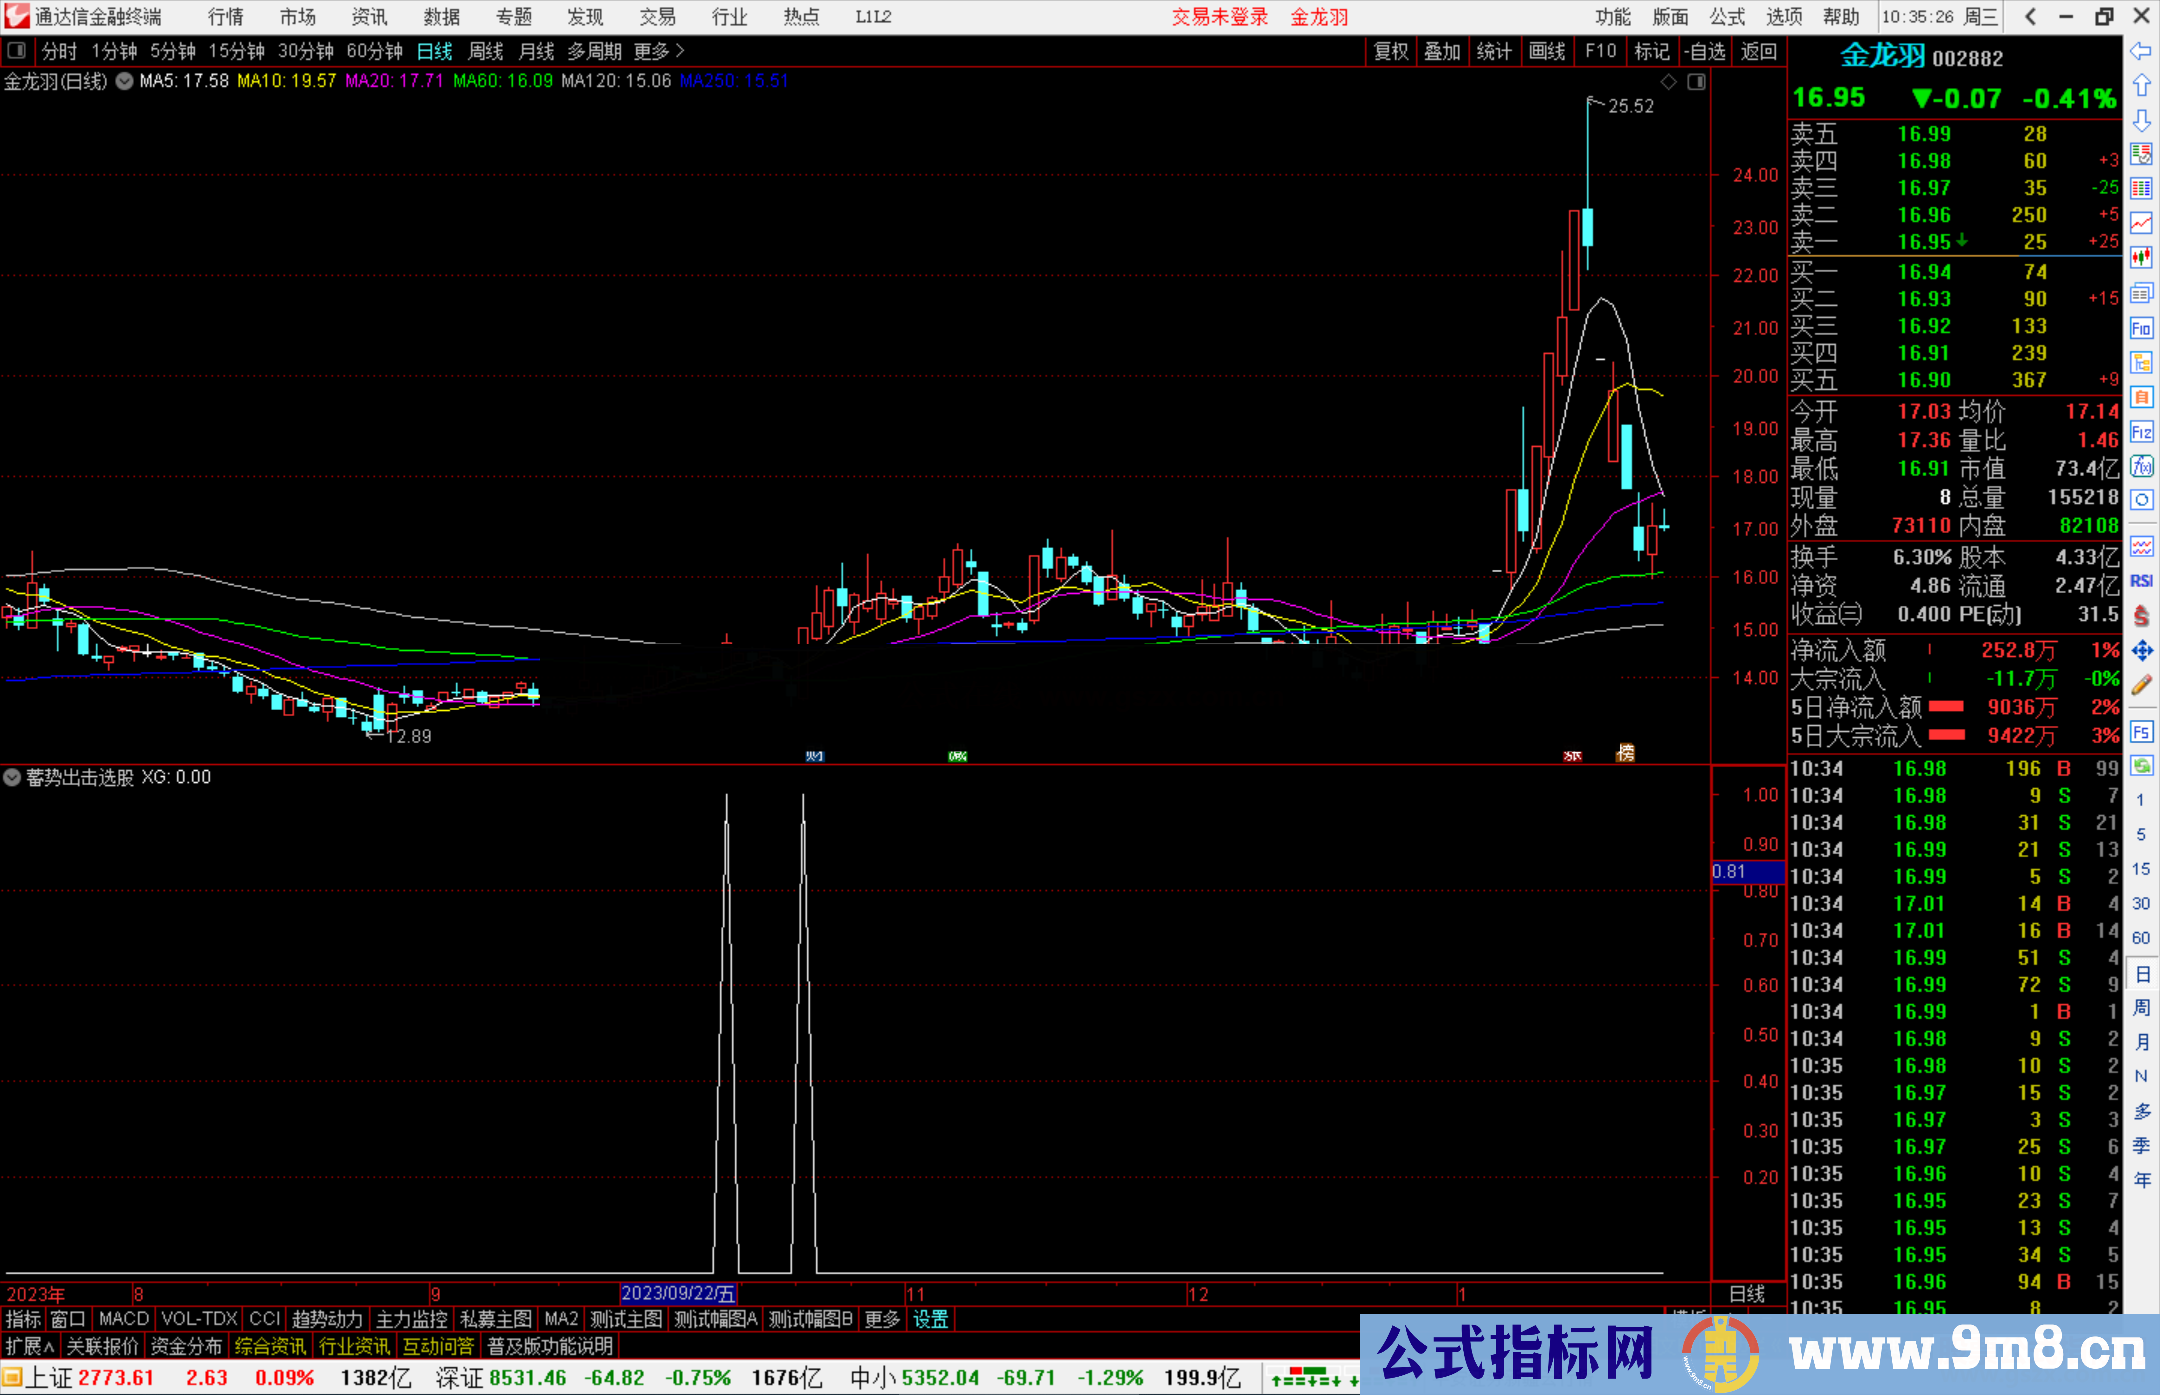Screen dimensions: 2160x1395
Task: Click the multi-window stack sidebar icon
Action: coord(2141,293)
